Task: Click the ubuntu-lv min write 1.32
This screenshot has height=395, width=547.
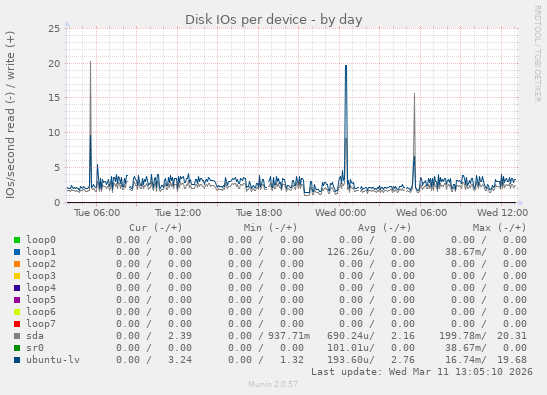Action: pos(292,359)
